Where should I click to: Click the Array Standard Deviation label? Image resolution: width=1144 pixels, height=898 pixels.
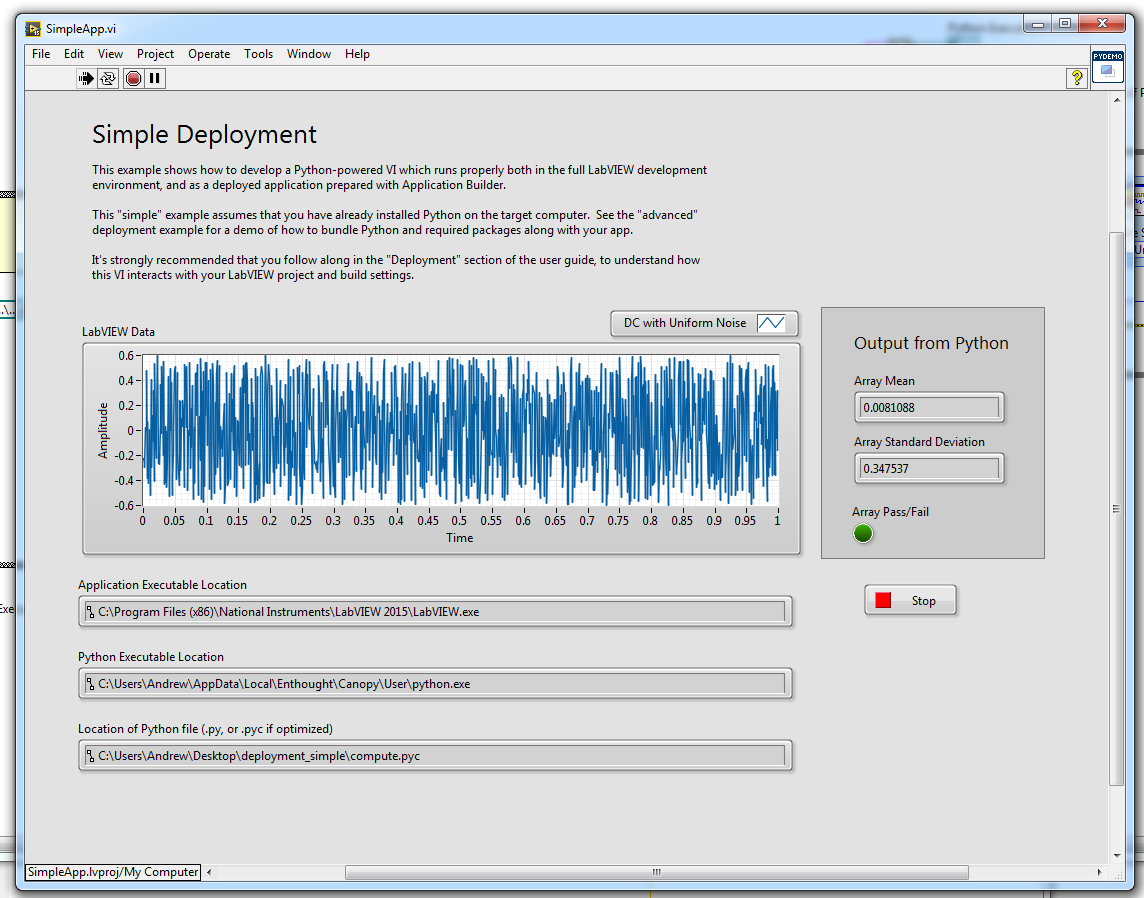point(919,442)
